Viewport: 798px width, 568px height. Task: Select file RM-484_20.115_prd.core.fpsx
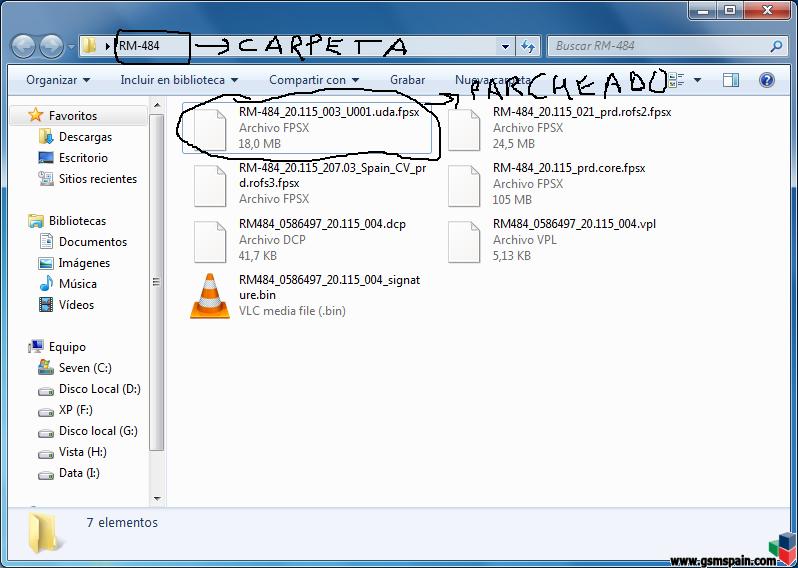[x=569, y=168]
